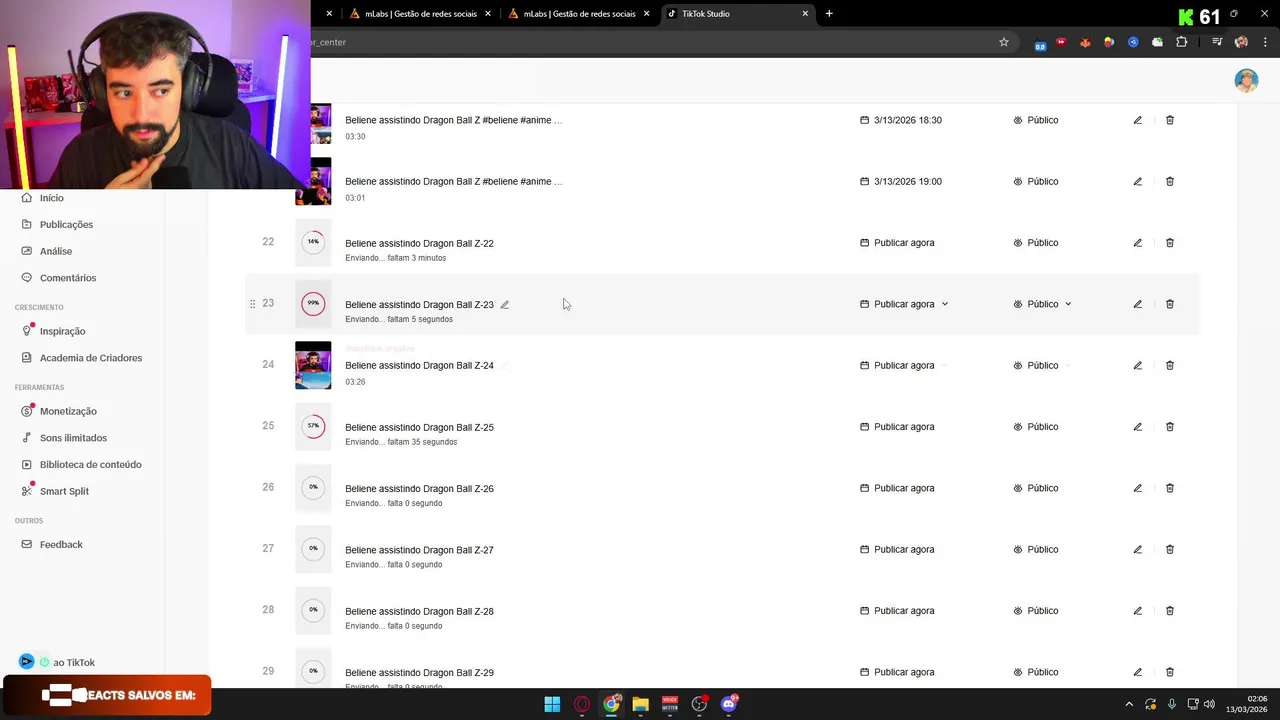
Task: Edit the Dragon Ball Z-24 post
Action: coord(1137,365)
